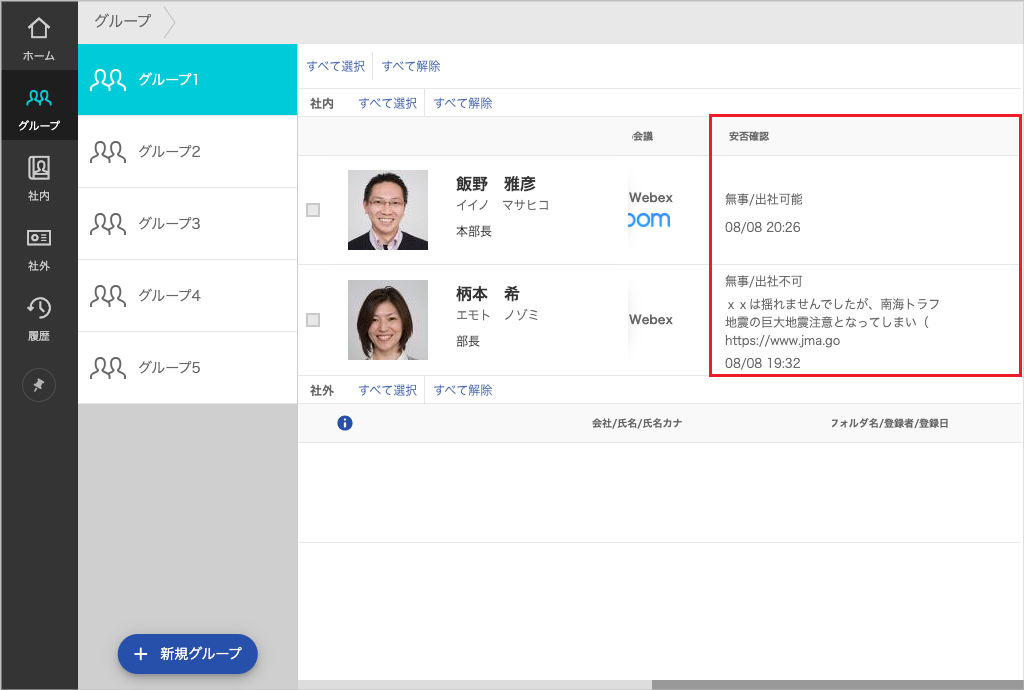Viewport: 1024px width, 690px height.
Task: Click the blue info icon in 社外 header
Action: [x=345, y=423]
